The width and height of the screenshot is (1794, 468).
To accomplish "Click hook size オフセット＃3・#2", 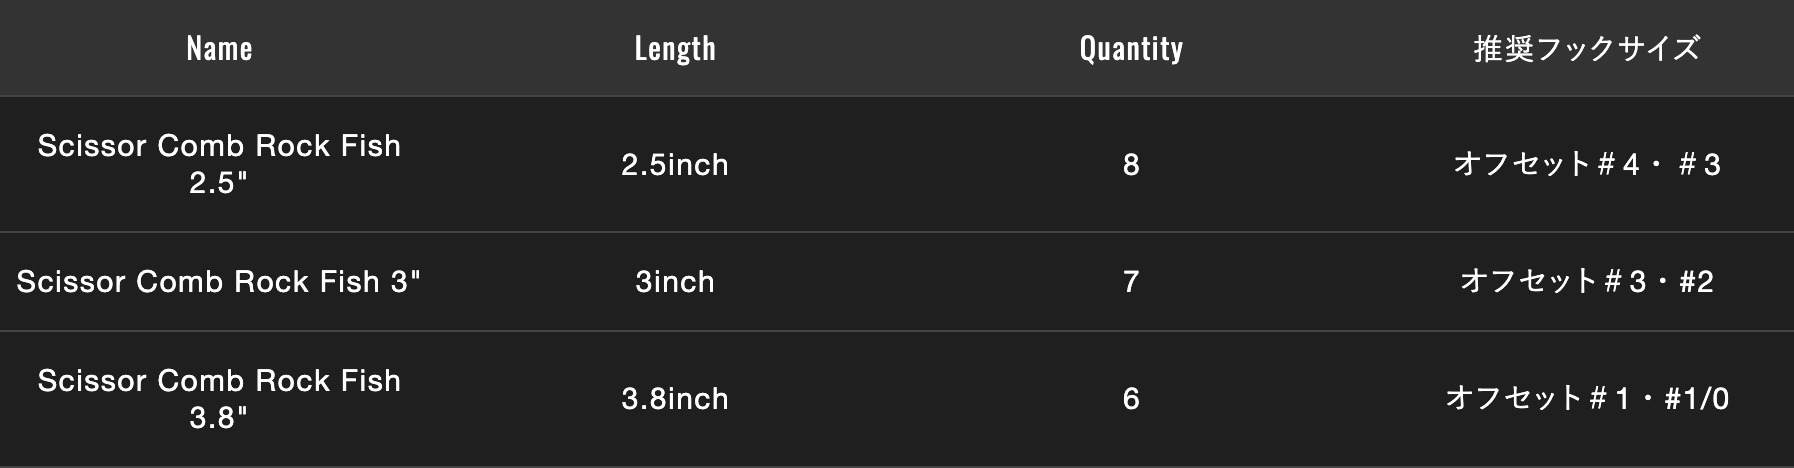I will coord(1587,281).
